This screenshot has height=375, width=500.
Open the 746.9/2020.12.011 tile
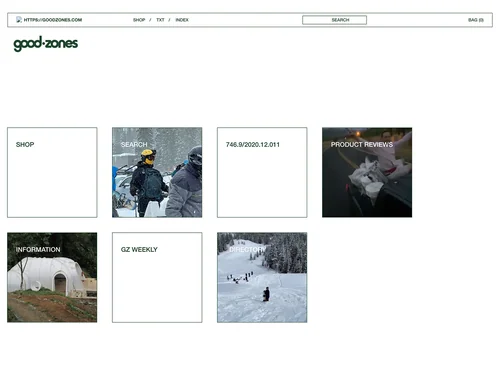click(262, 172)
